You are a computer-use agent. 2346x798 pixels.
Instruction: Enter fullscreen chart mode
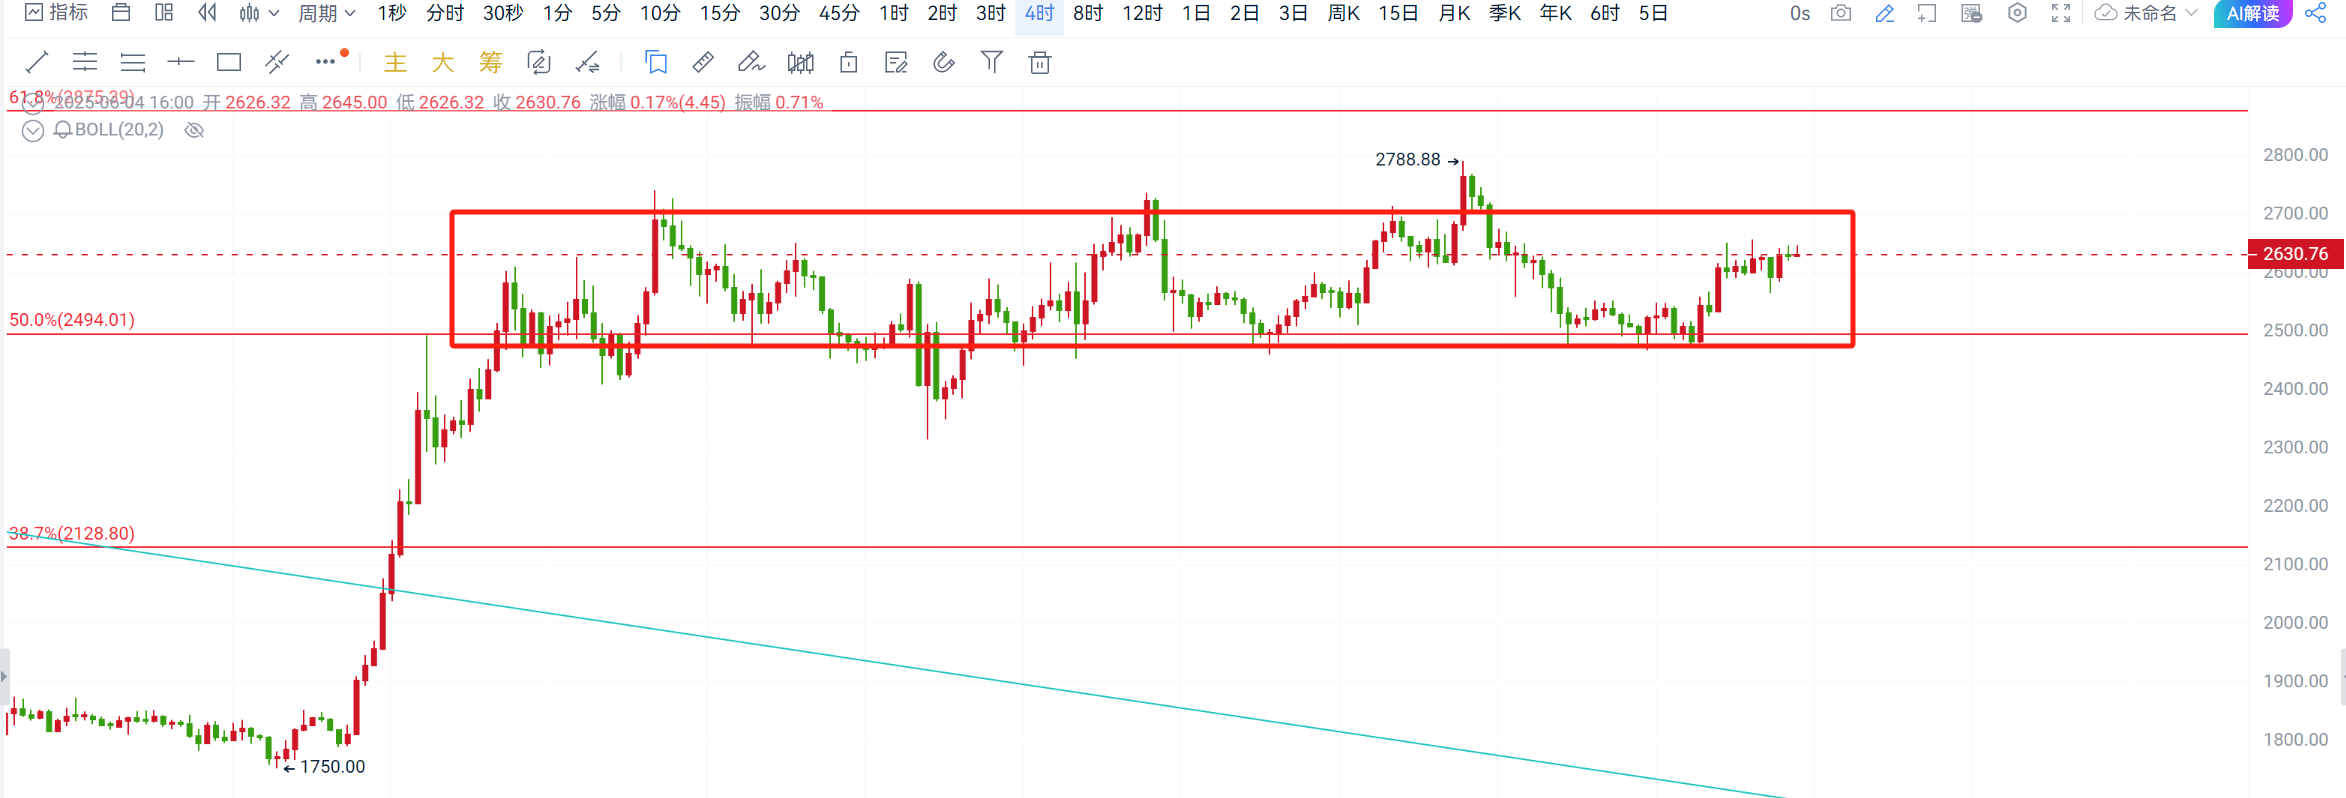pyautogui.click(x=2061, y=13)
